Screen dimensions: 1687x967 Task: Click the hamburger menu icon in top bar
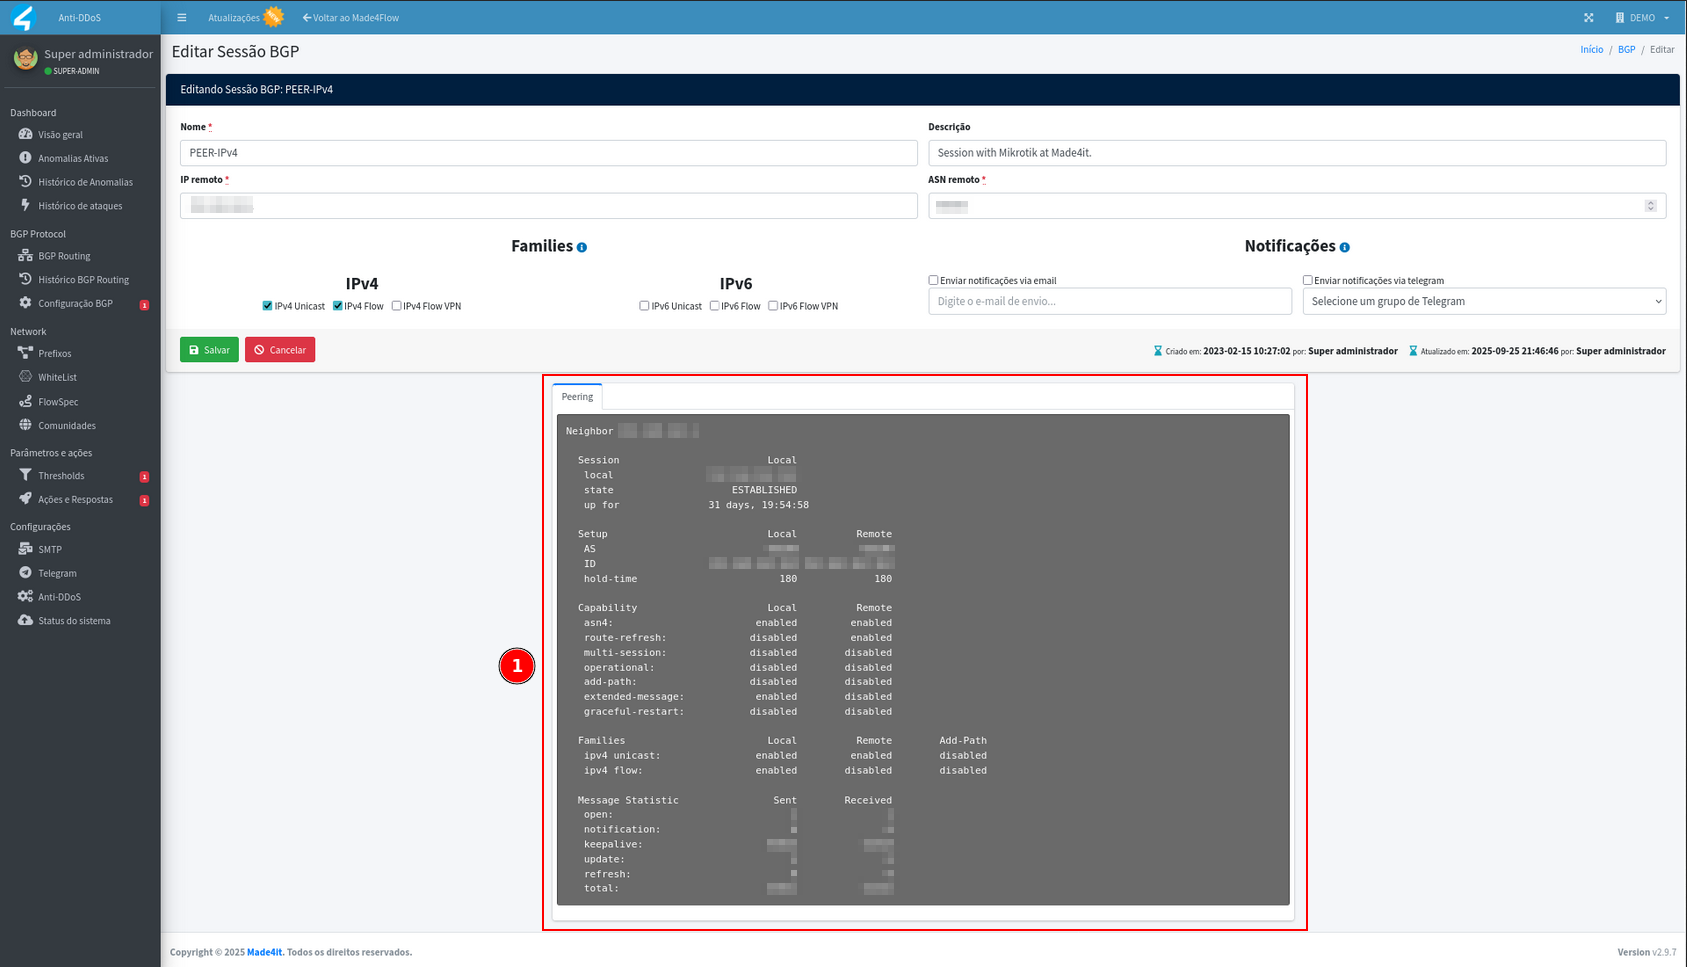(181, 18)
